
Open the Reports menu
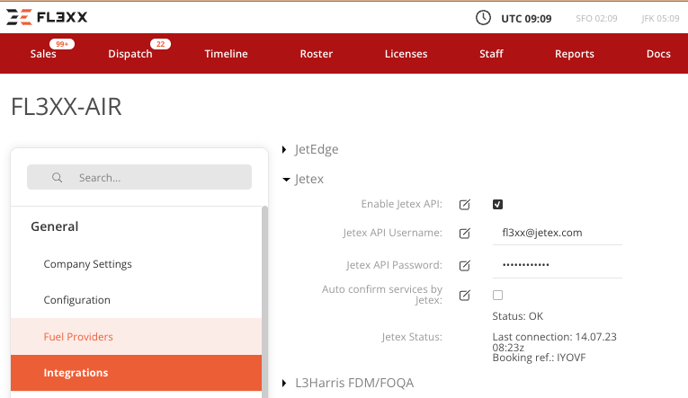coord(574,54)
